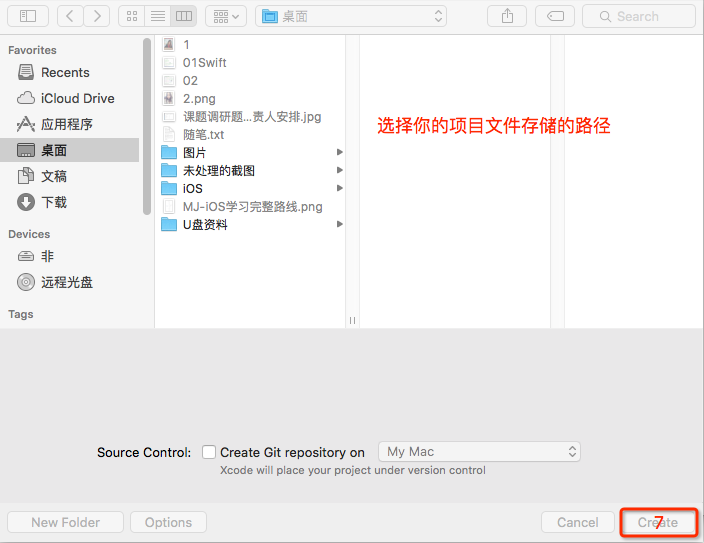Switch to column view
Viewport: 704px width, 543px height.
click(184, 17)
